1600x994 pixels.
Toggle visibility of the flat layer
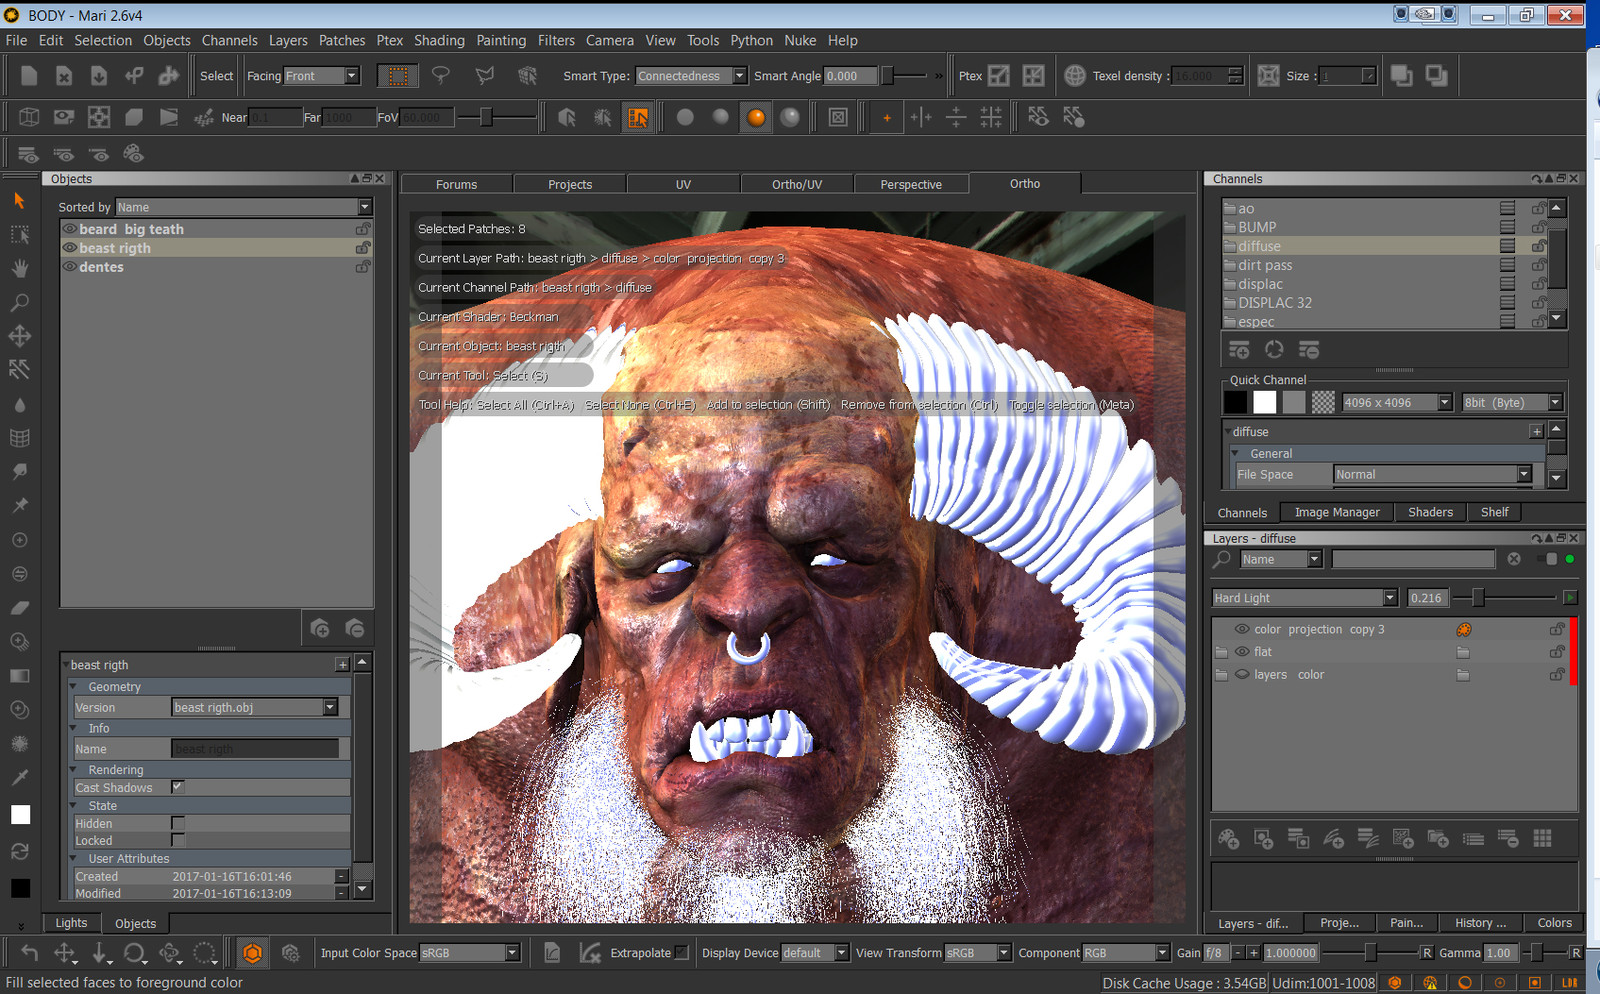1242,652
